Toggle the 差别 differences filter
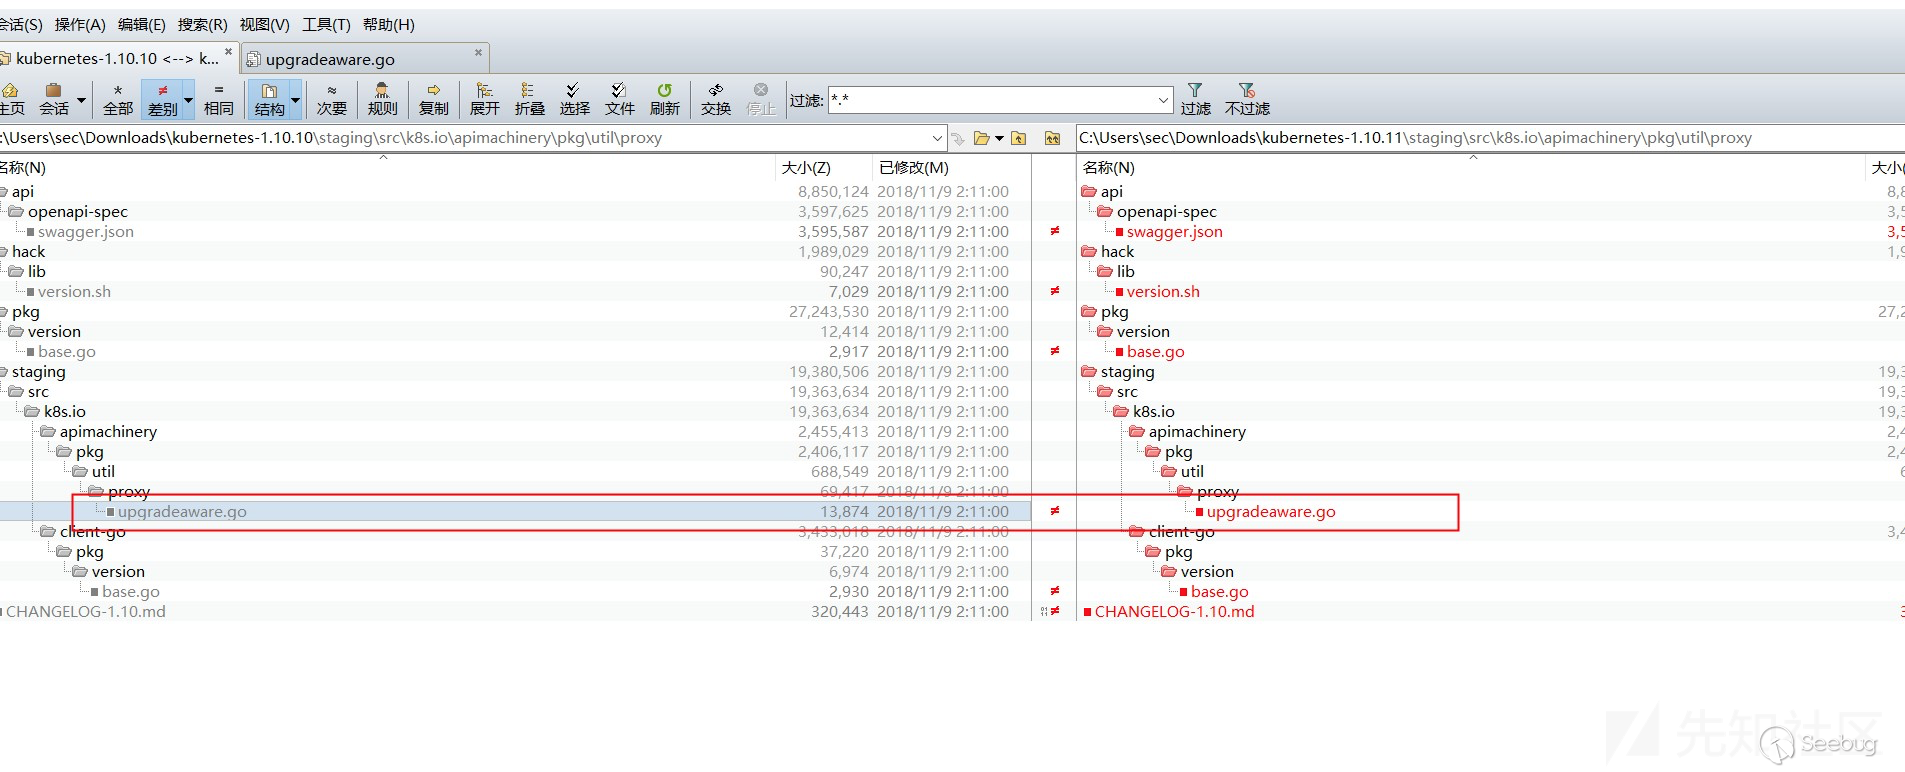The height and width of the screenshot is (772, 1905). 162,99
